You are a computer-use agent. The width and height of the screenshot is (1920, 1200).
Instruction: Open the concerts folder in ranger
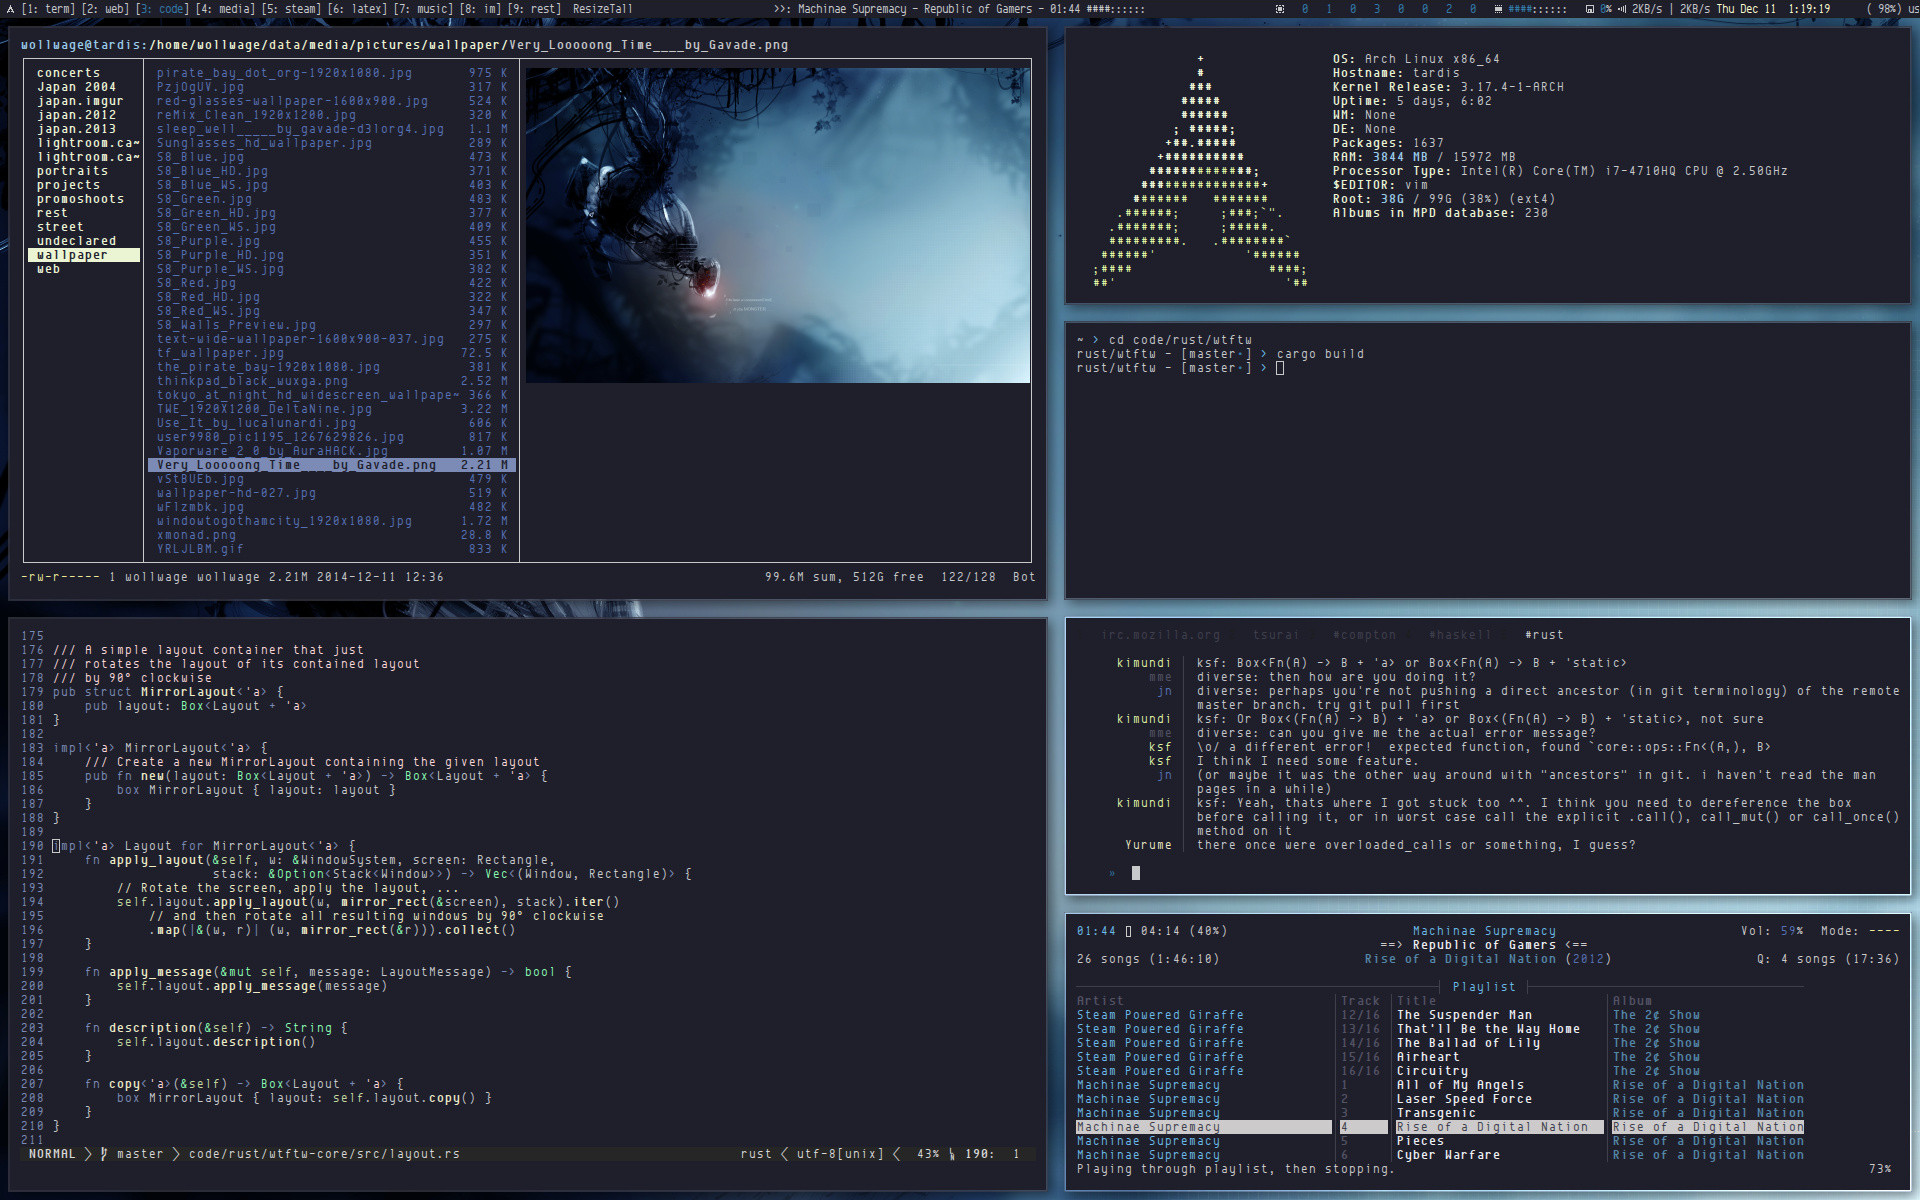point(68,73)
